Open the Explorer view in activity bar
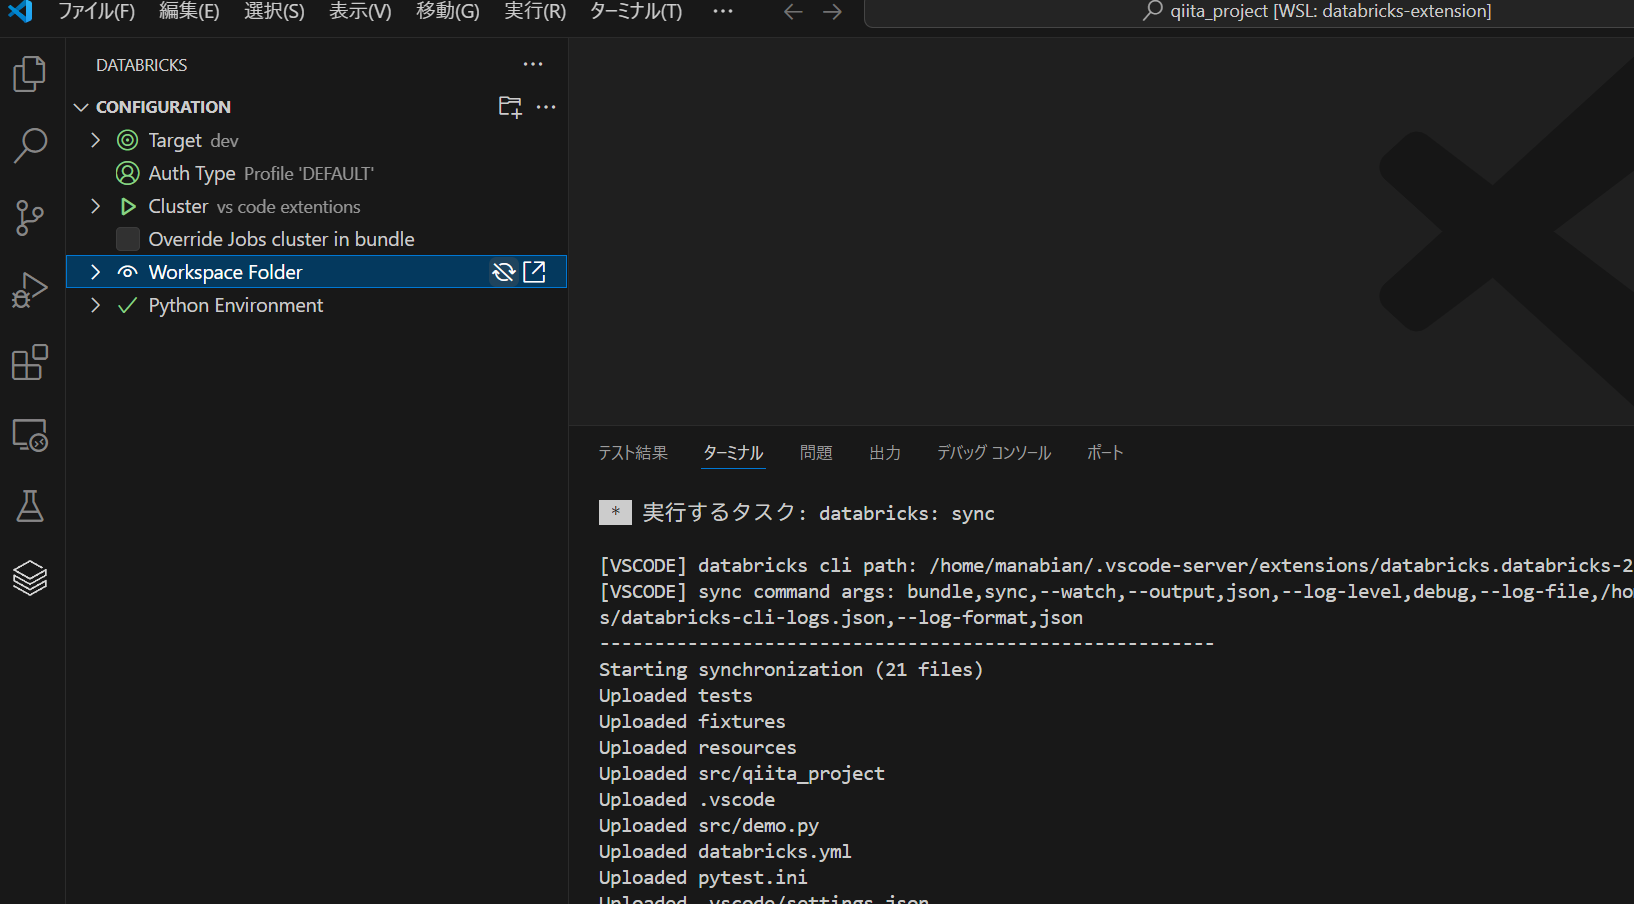Screen dimensions: 1634x904 coord(30,74)
